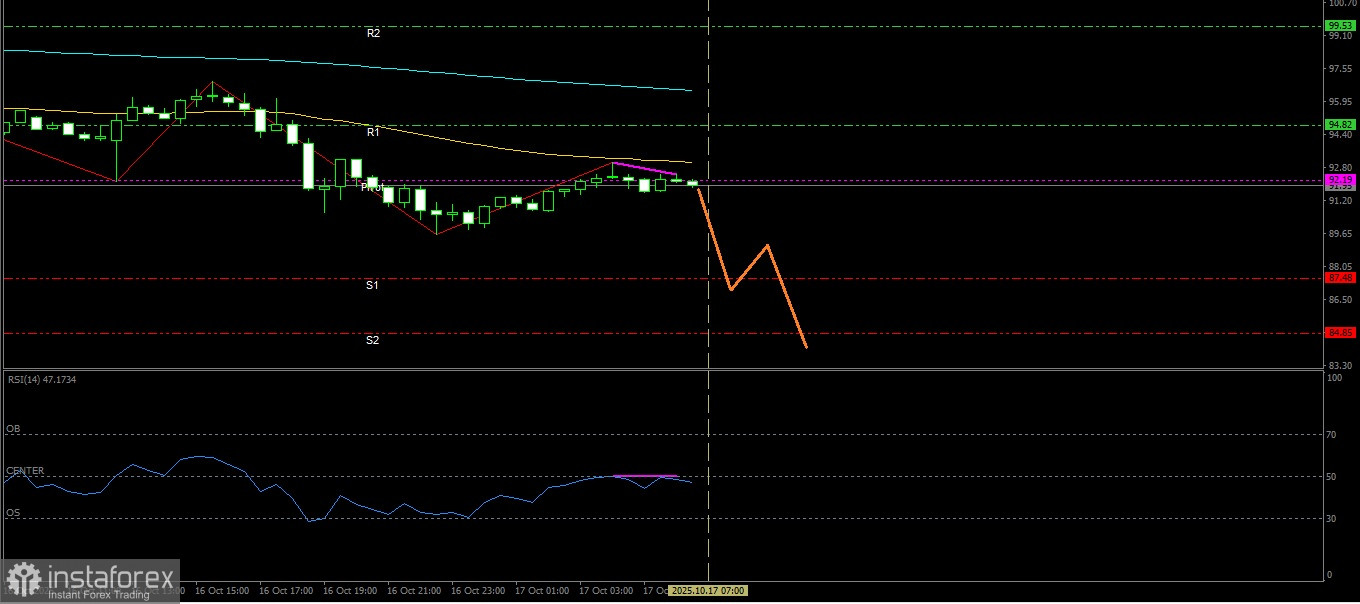Click the CENTER level label in RSI

click(x=24, y=470)
